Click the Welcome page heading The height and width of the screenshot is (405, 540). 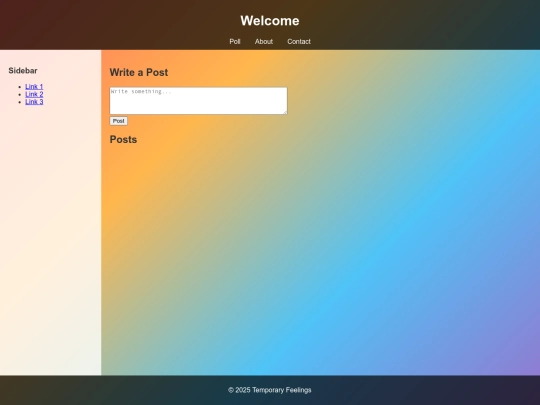pyautogui.click(x=270, y=21)
